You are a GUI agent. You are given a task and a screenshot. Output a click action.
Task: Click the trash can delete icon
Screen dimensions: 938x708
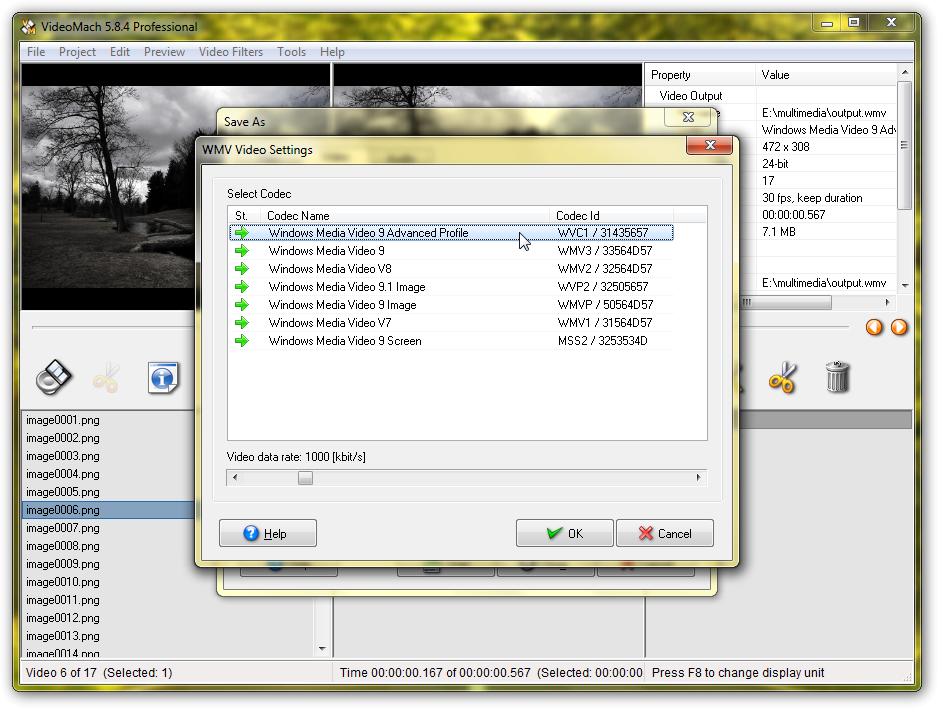click(837, 377)
